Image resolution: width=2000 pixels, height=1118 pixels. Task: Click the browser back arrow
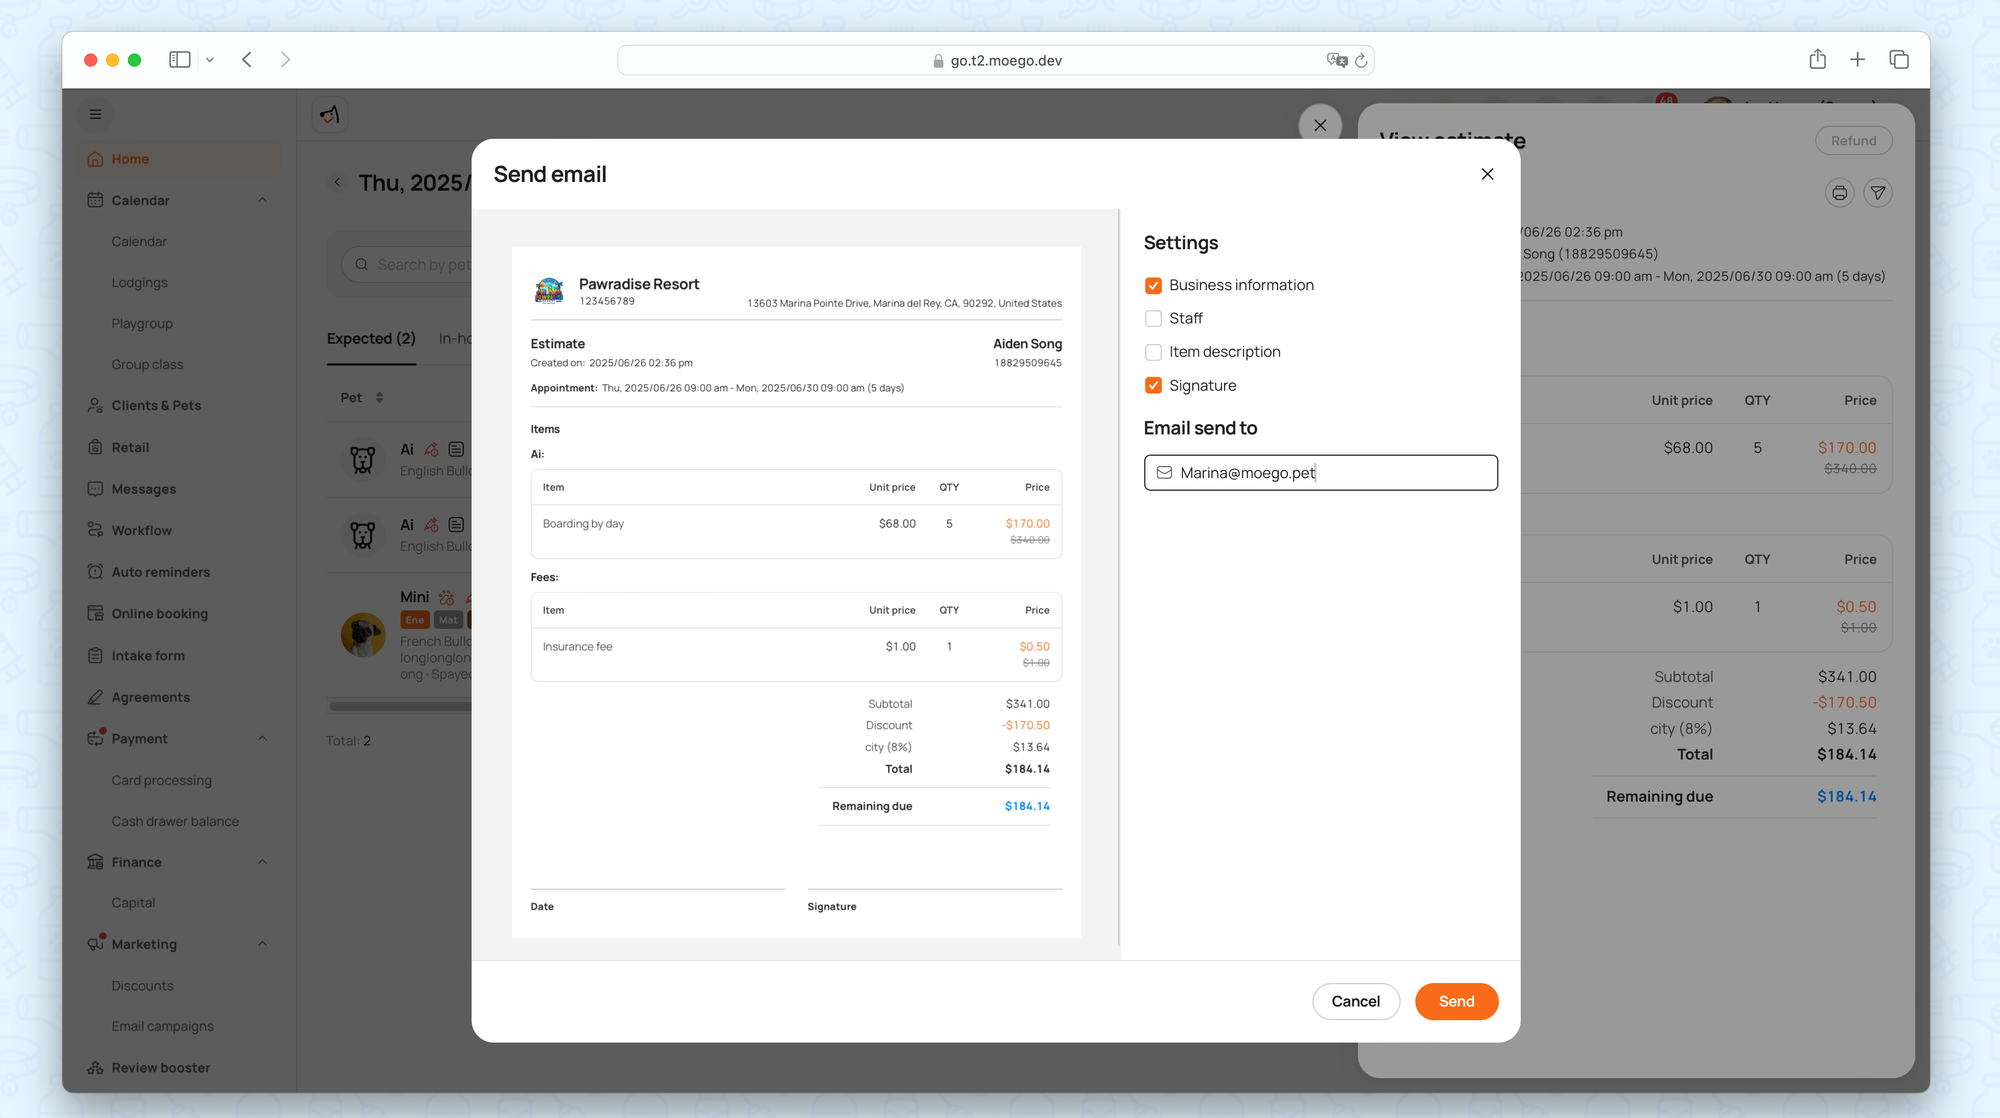pyautogui.click(x=247, y=60)
